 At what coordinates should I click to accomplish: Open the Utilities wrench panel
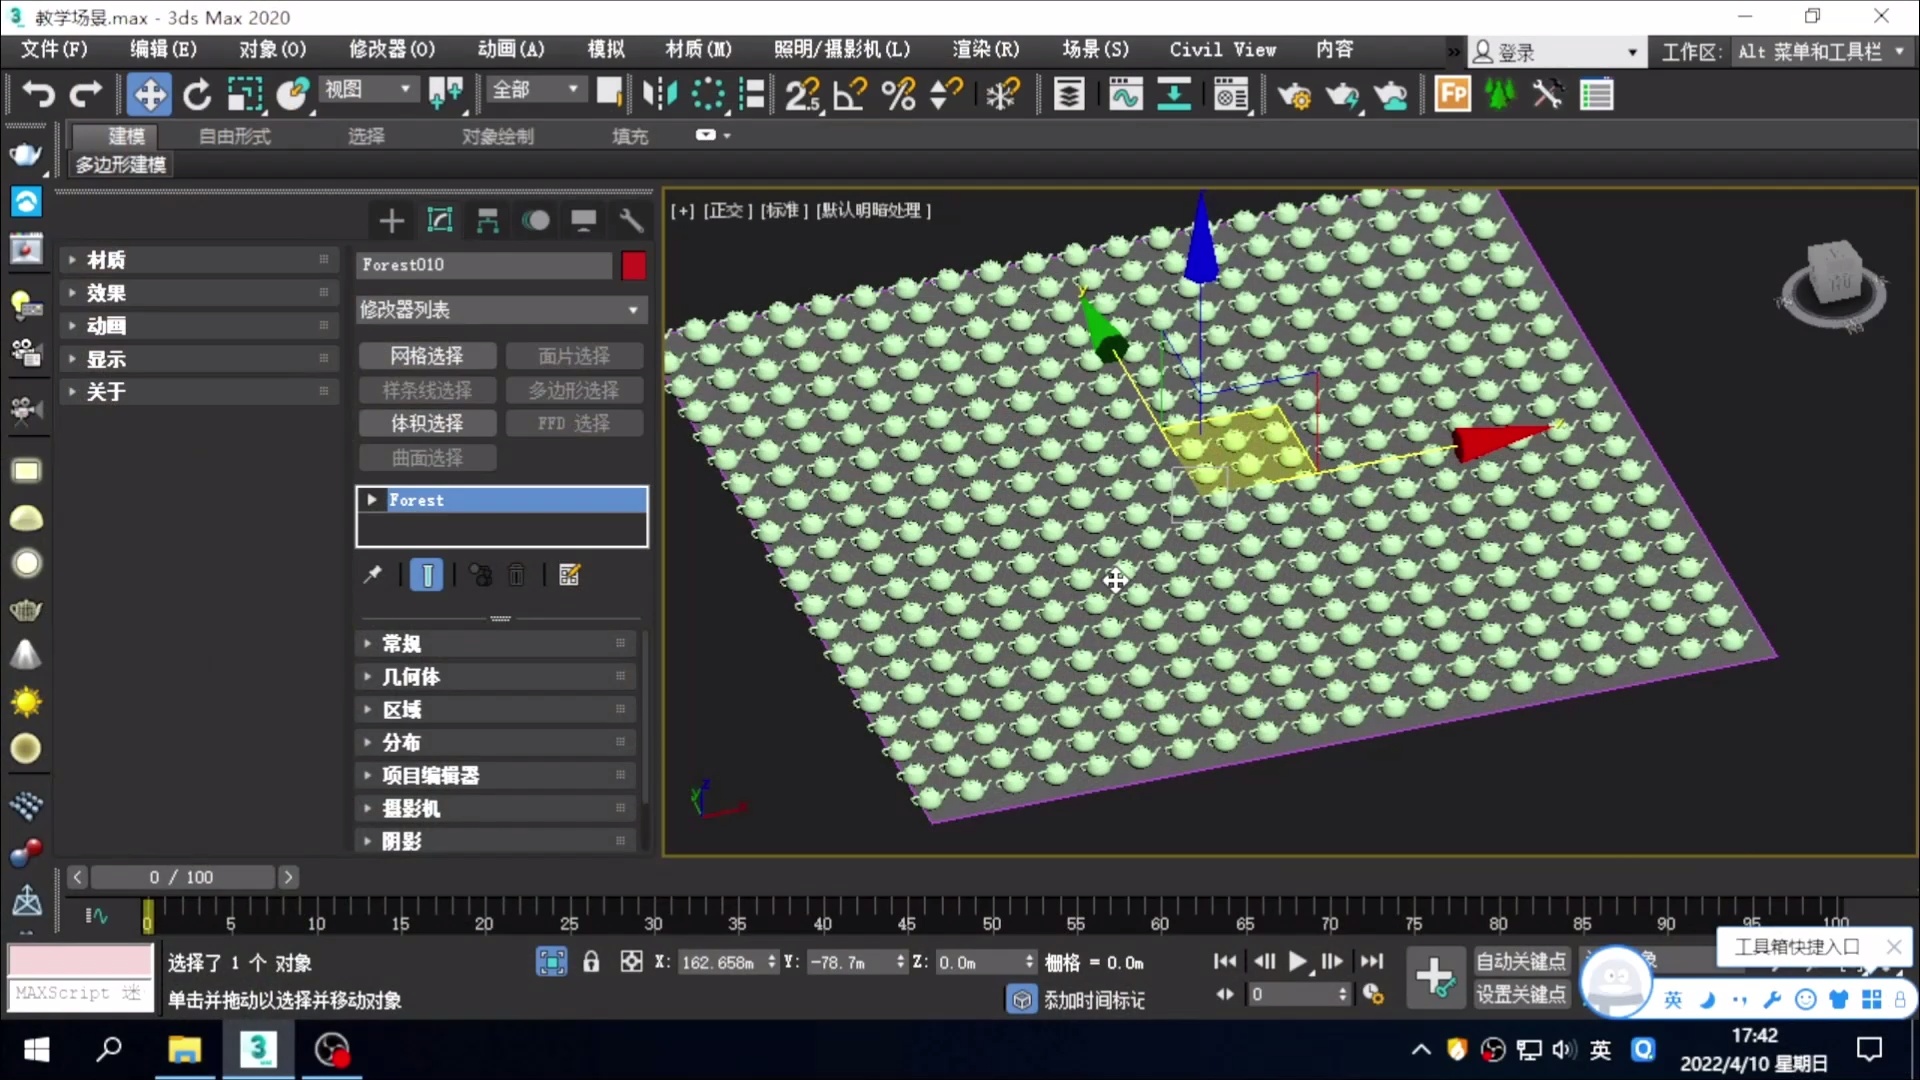630,221
